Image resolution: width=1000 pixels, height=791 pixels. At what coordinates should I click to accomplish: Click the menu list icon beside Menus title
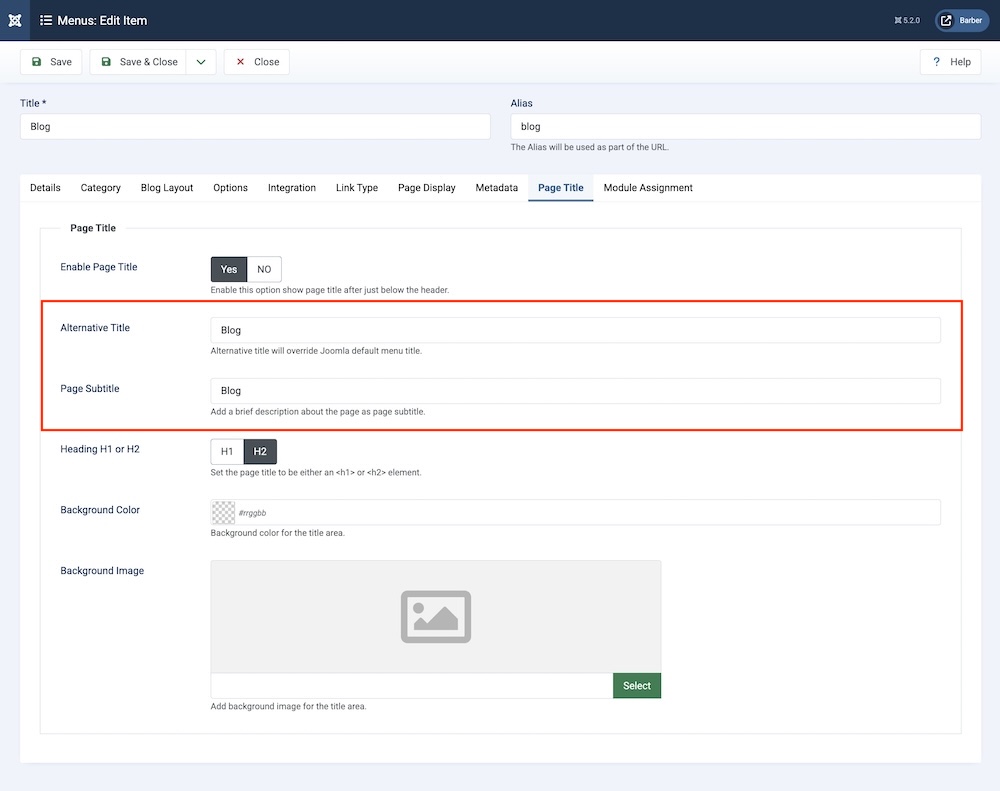tap(46, 20)
